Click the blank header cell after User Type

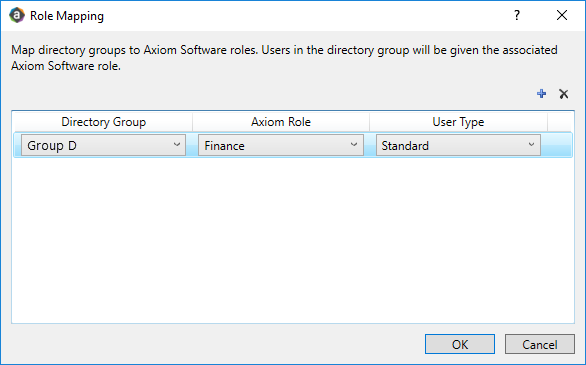(x=560, y=122)
